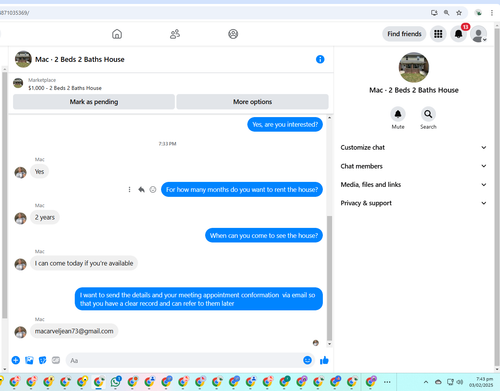Open volume control in system tray

(x=460, y=382)
